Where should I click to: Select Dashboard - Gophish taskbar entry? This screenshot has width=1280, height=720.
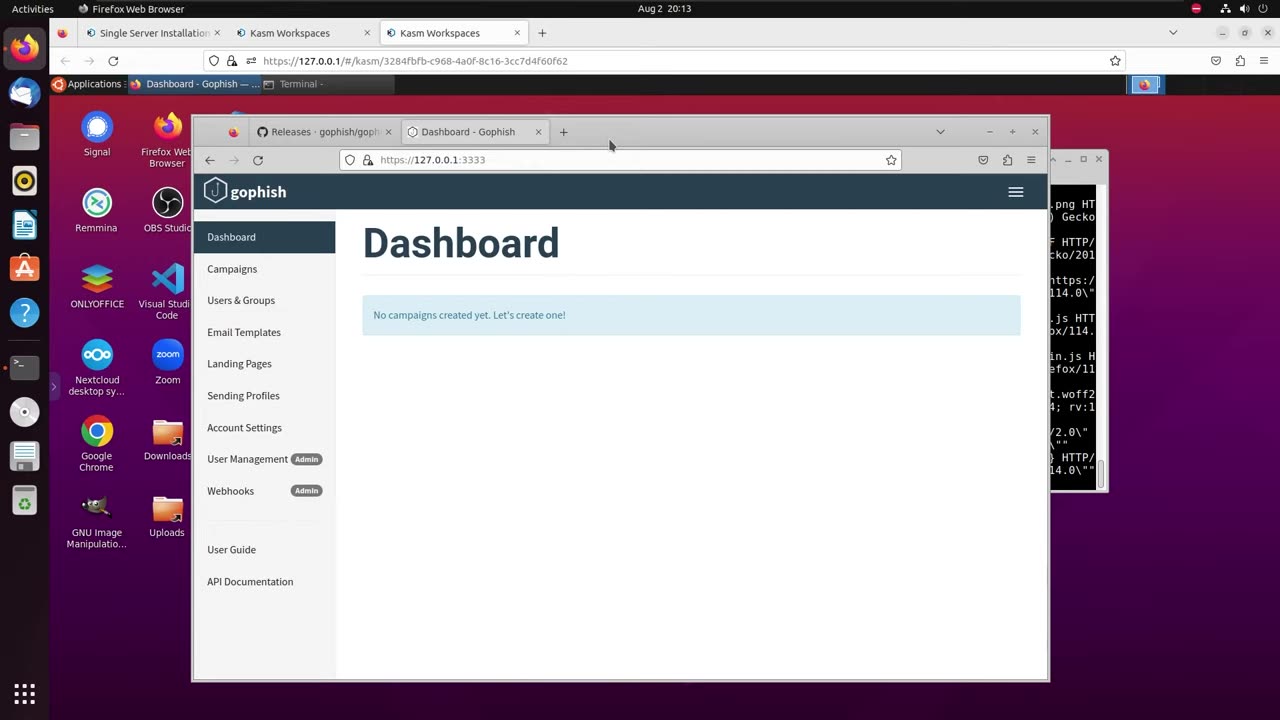coord(195,84)
